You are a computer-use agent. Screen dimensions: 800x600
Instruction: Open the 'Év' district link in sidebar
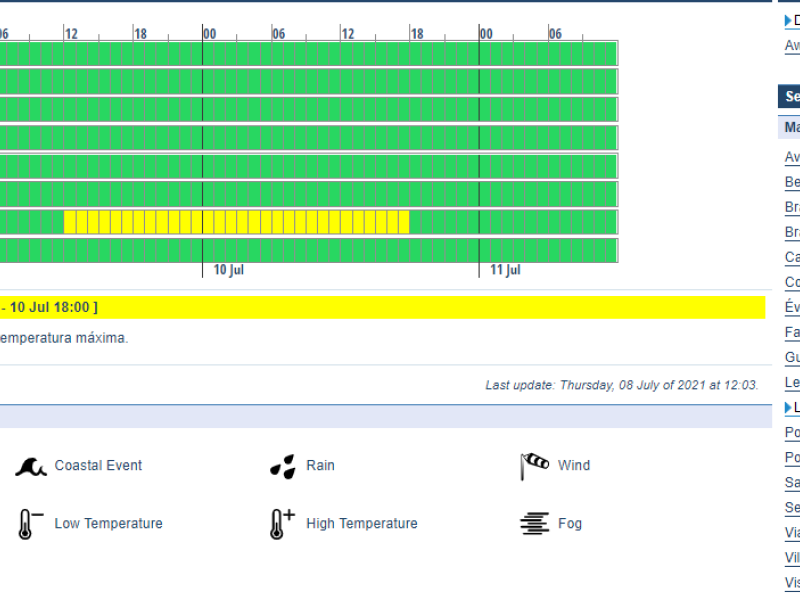792,307
